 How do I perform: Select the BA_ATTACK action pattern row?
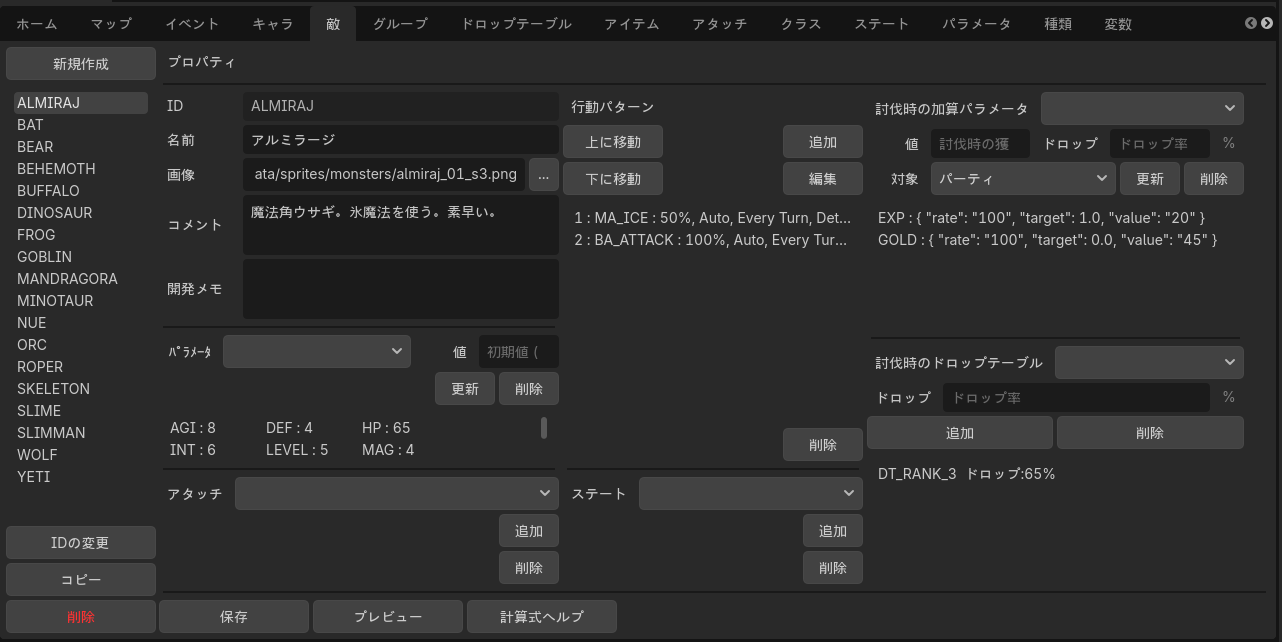(713, 240)
